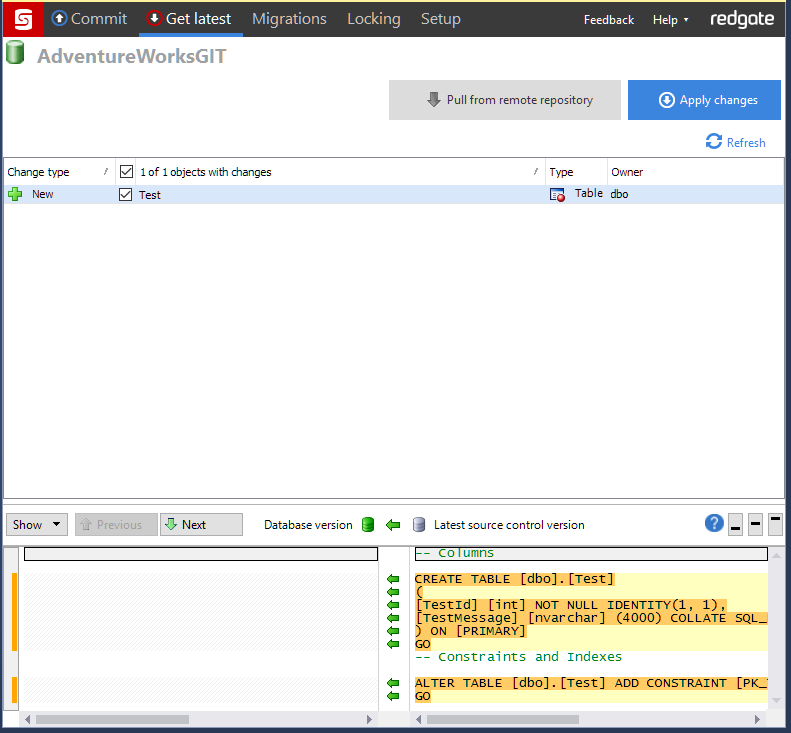This screenshot has width=791, height=733.
Task: Click left pane scrollbar right arrow
Action: click(x=369, y=719)
